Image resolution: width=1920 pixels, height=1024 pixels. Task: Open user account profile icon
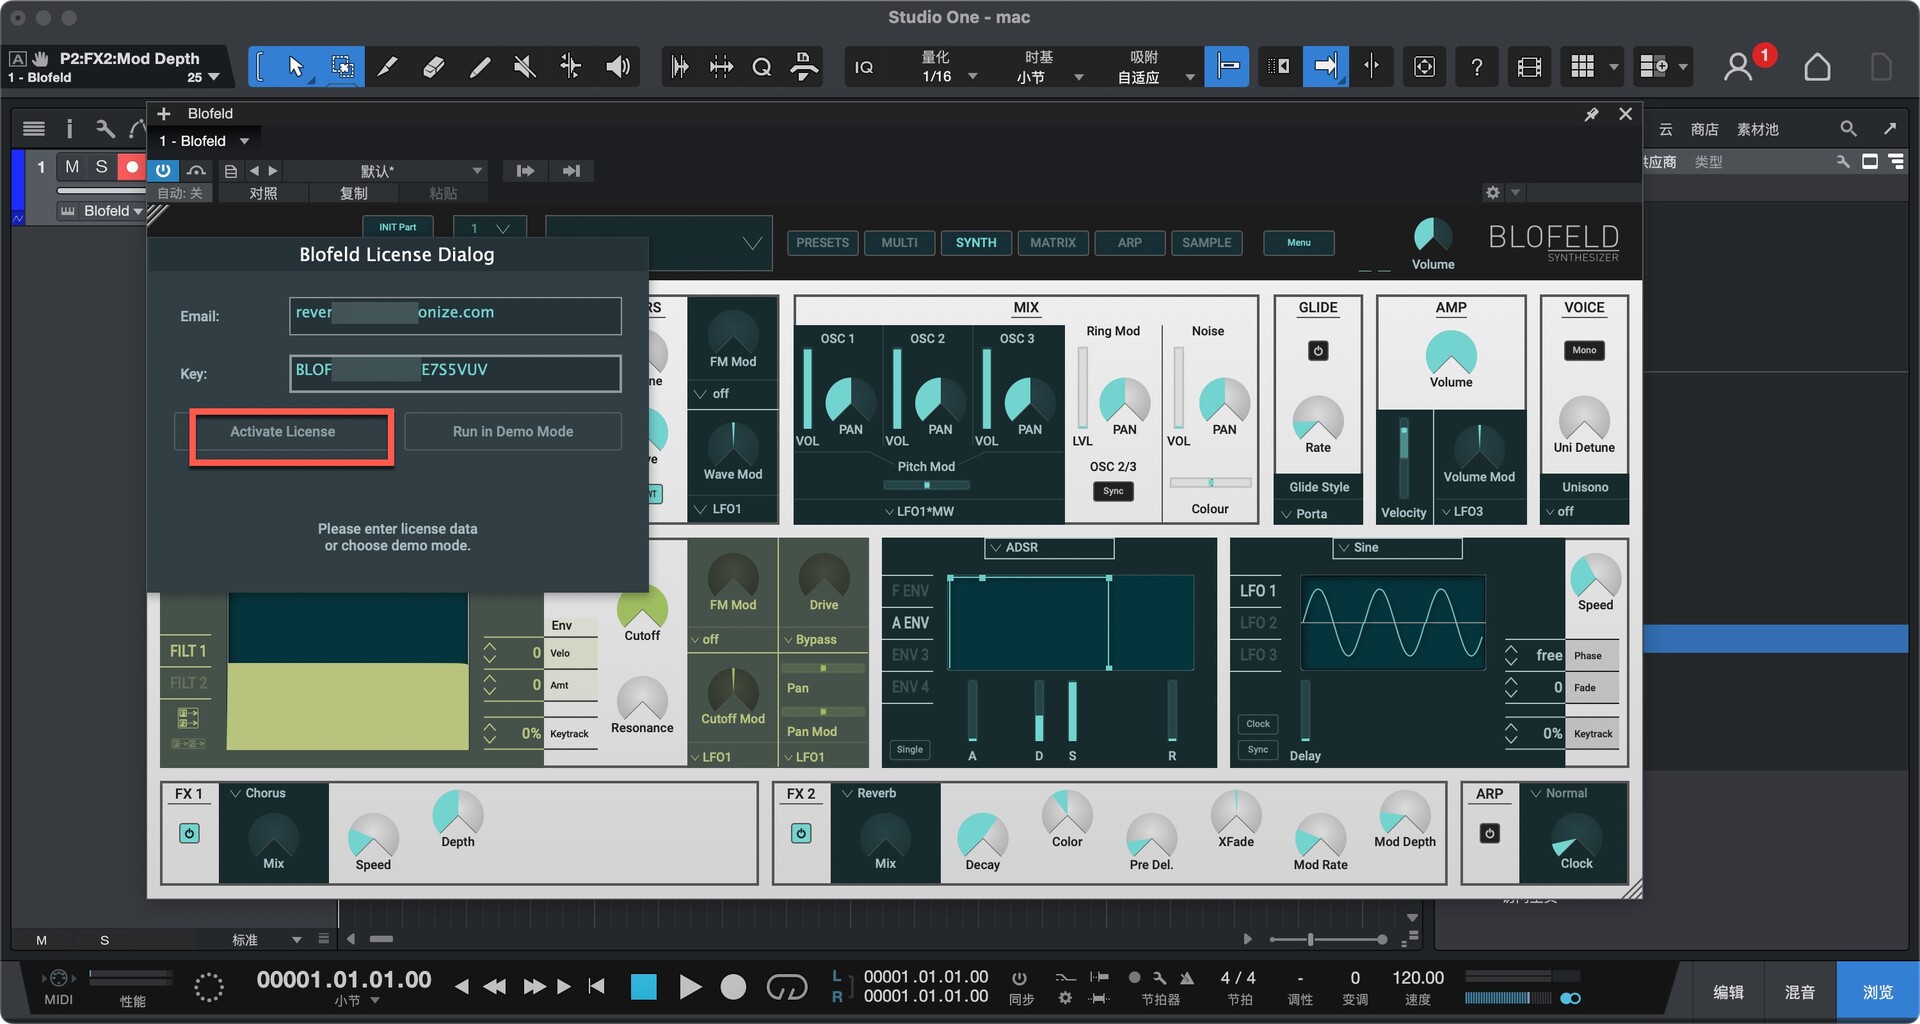1738,67
